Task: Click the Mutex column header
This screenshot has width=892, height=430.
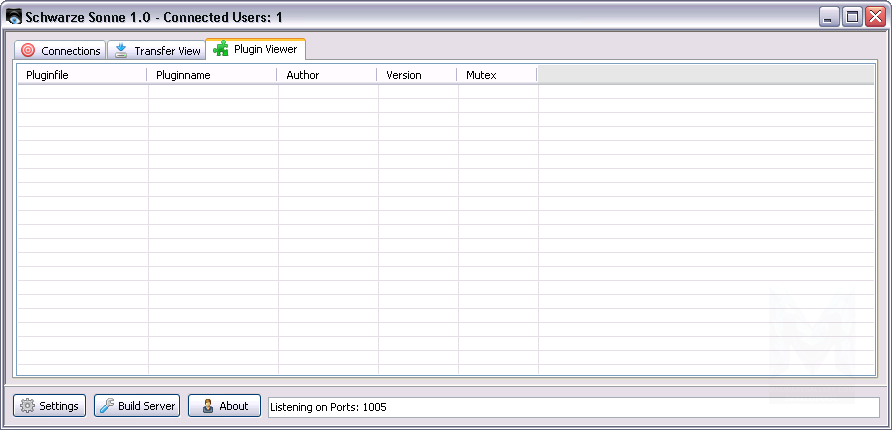Action: point(481,75)
